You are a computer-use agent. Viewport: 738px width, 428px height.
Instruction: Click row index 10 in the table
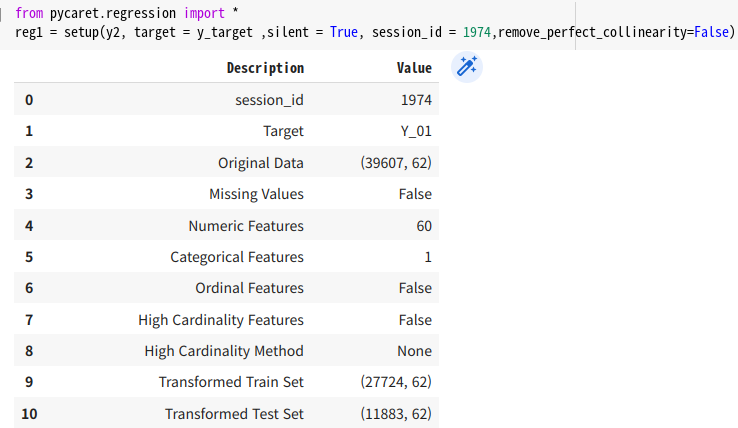pos(29,414)
